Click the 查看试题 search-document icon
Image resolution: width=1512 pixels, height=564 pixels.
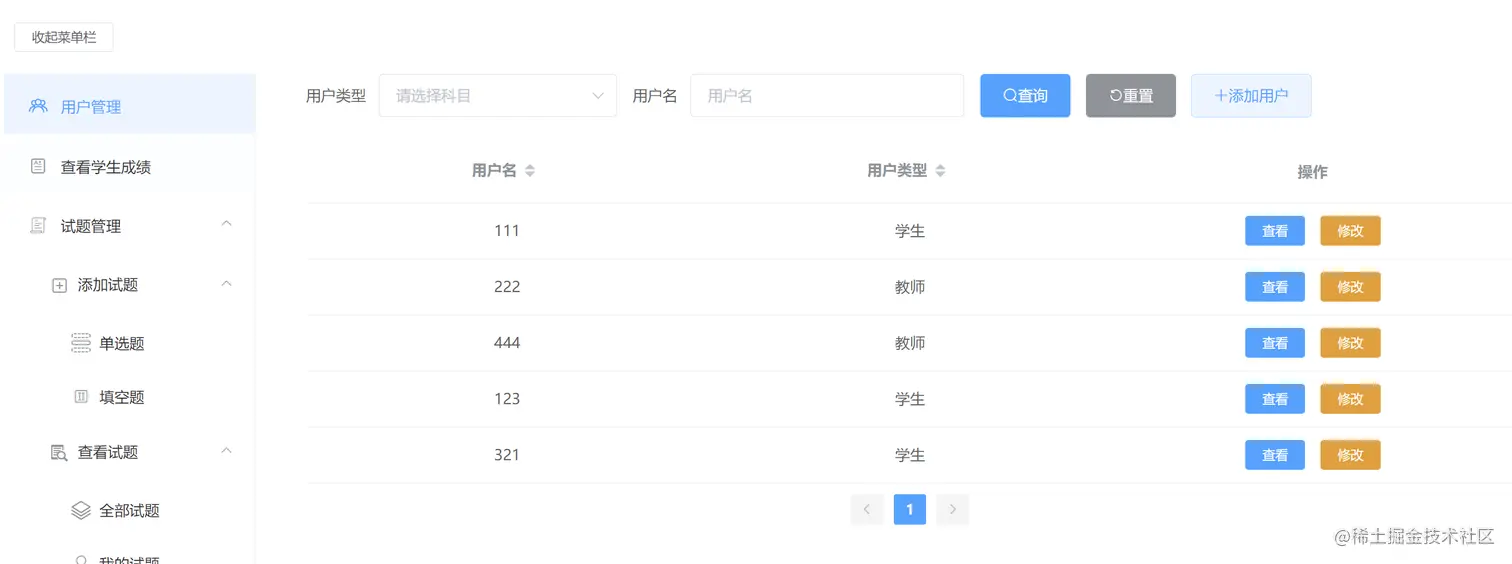[x=59, y=452]
